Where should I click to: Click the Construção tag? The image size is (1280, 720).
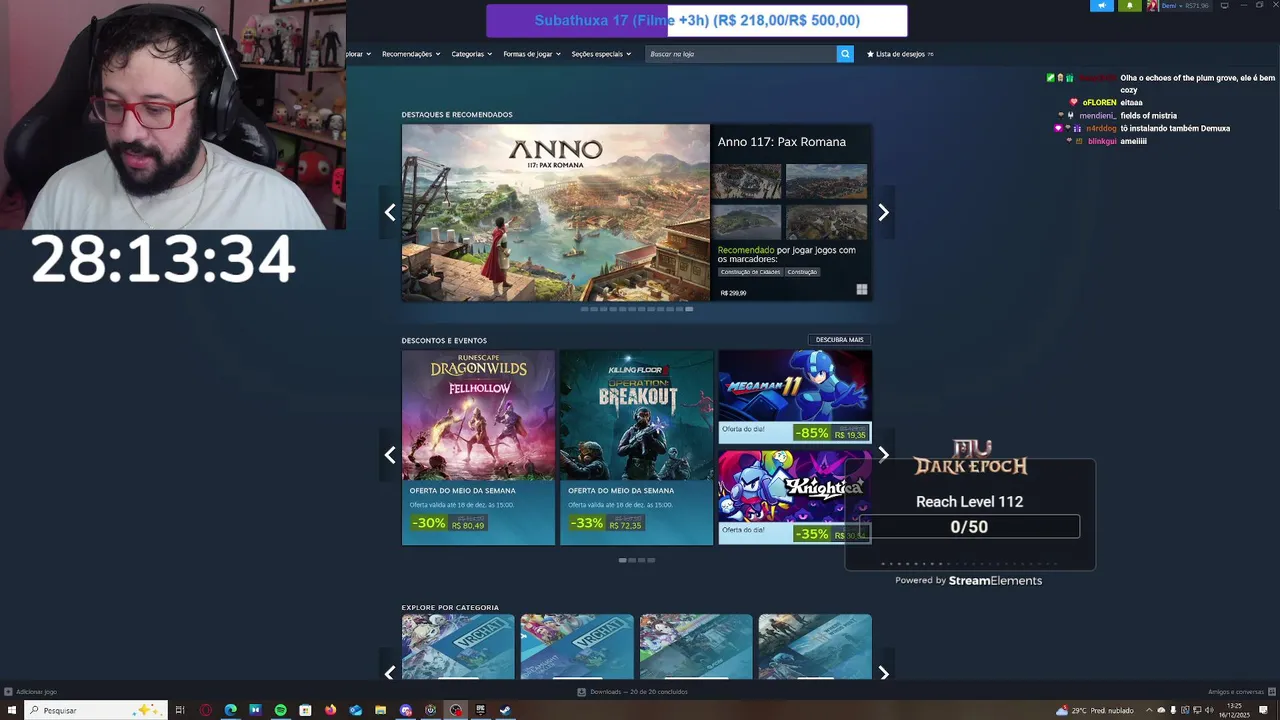click(802, 272)
